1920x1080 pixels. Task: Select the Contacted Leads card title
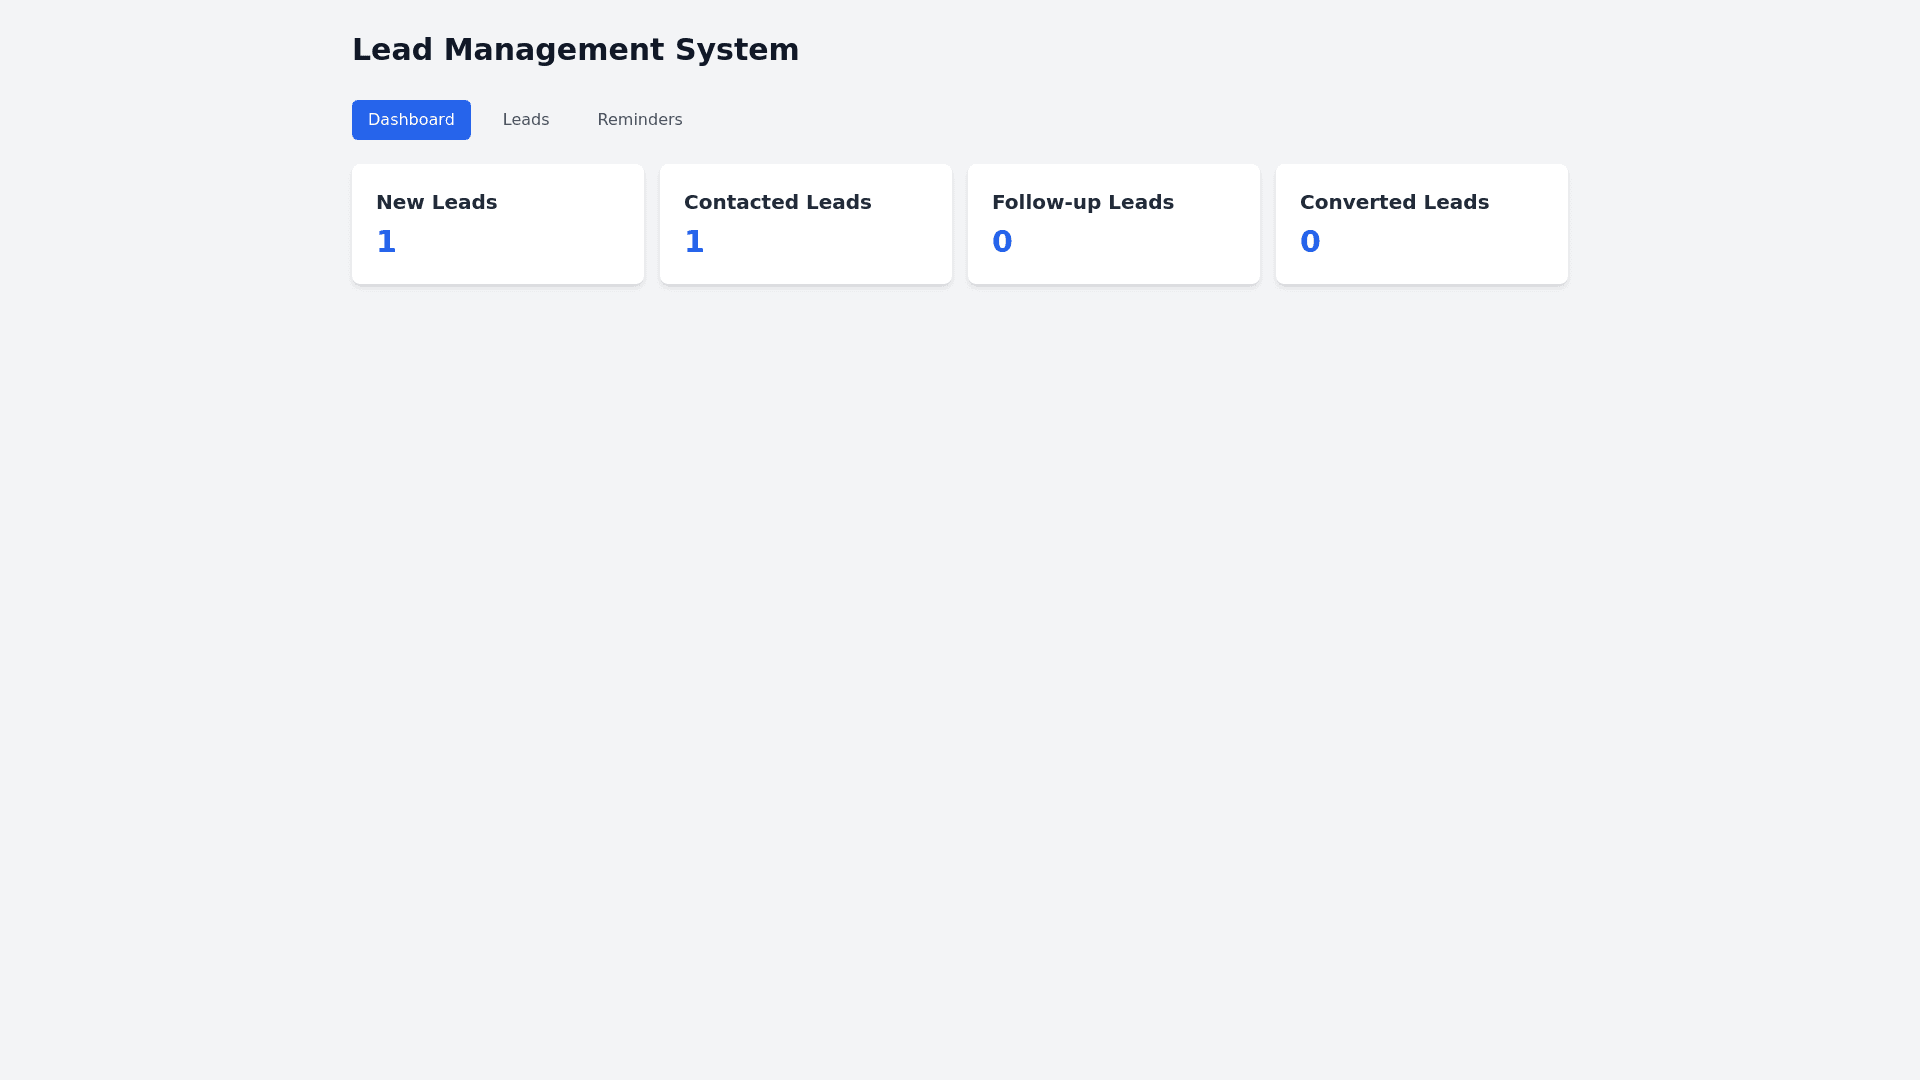777,202
